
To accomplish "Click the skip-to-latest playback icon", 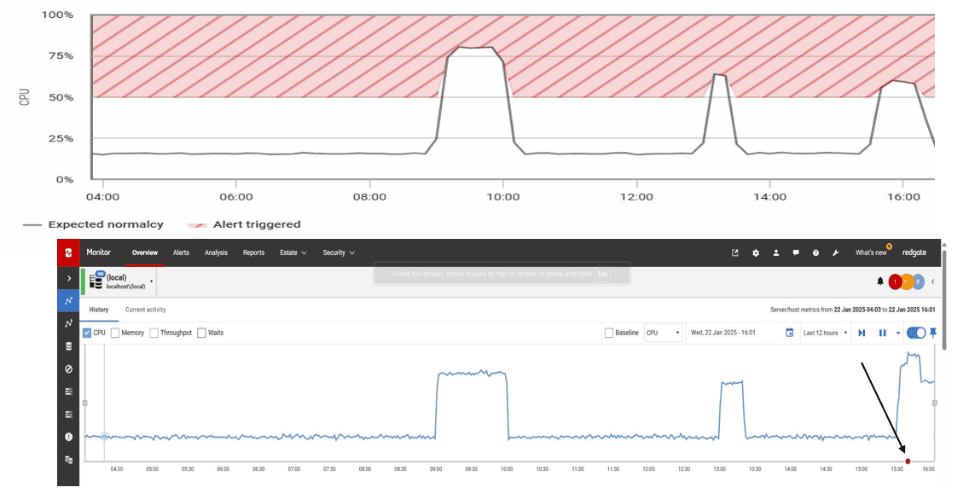I will [x=861, y=333].
